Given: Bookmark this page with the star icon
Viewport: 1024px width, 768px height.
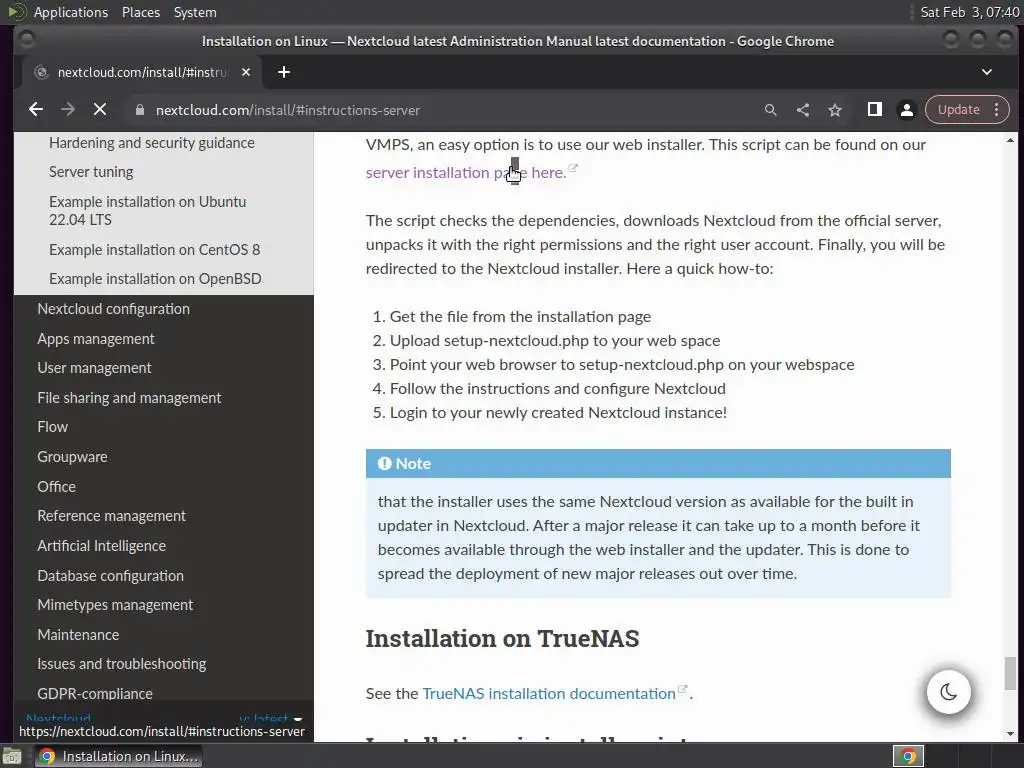Looking at the screenshot, I should [x=835, y=110].
